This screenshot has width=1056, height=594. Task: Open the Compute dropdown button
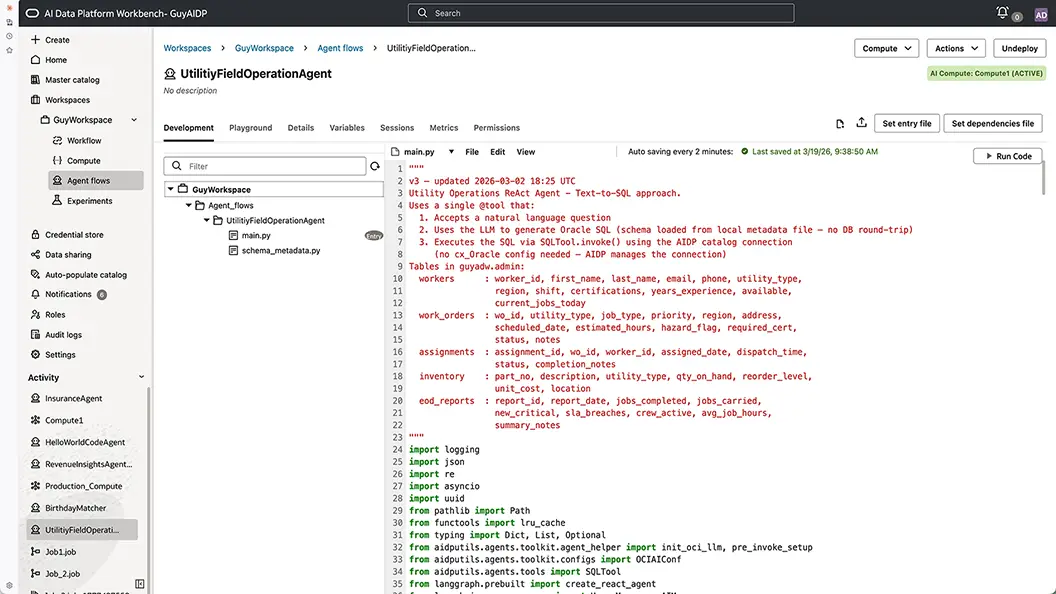click(886, 48)
